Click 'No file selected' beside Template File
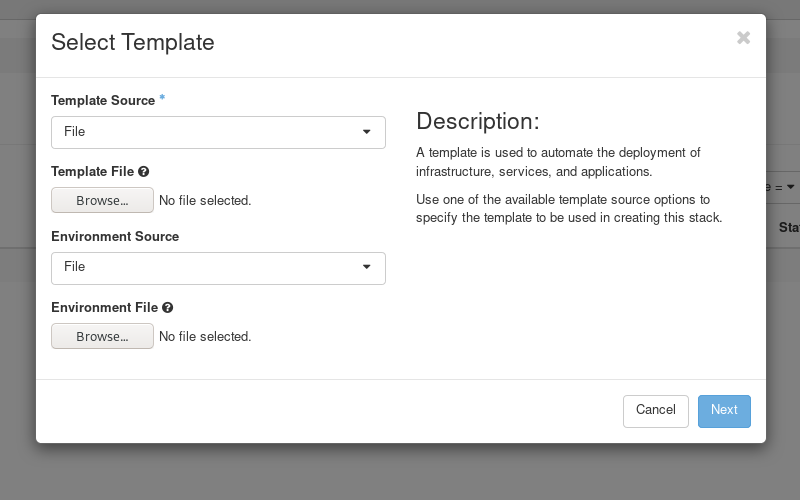The image size is (800, 500). pyautogui.click(x=205, y=201)
